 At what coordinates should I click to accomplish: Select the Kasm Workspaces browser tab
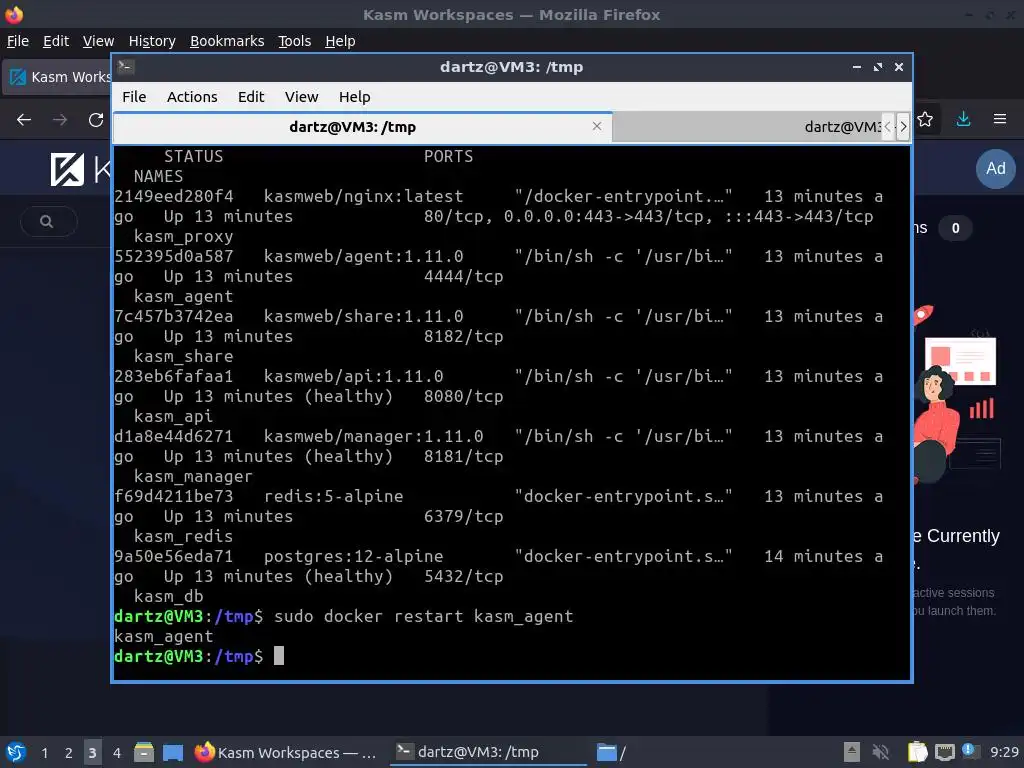click(59, 77)
